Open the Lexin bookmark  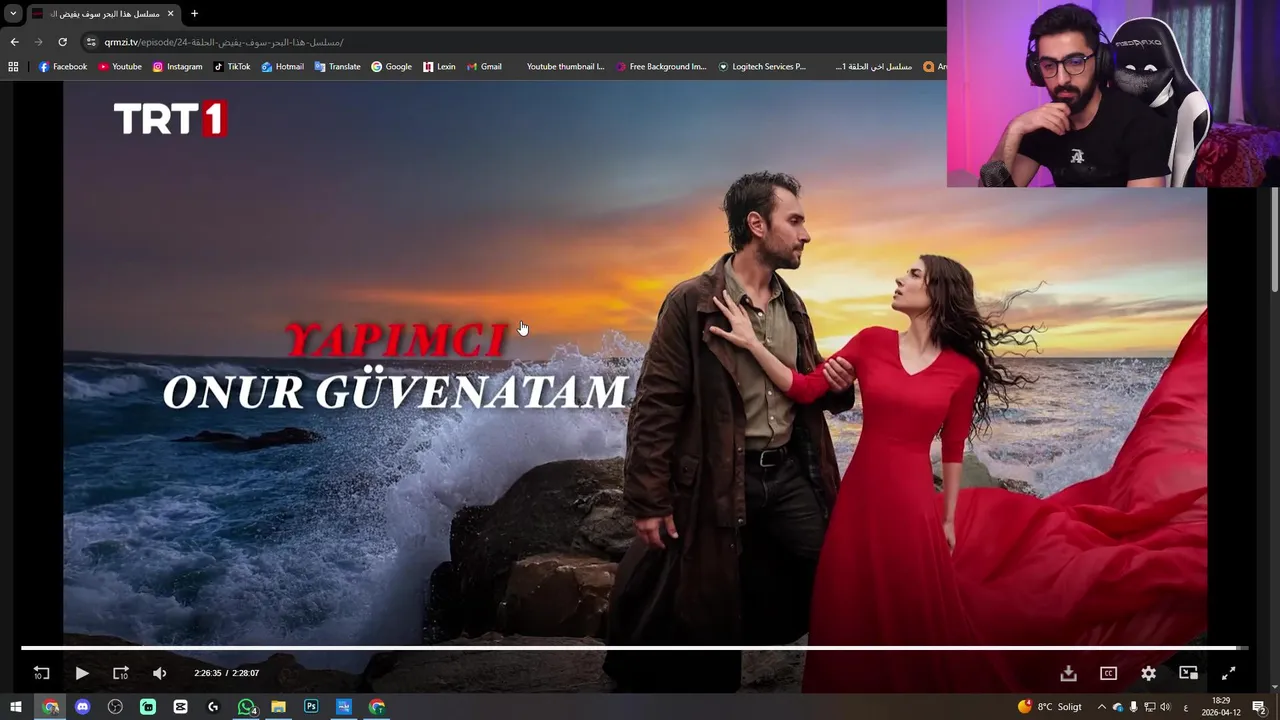pyautogui.click(x=439, y=67)
